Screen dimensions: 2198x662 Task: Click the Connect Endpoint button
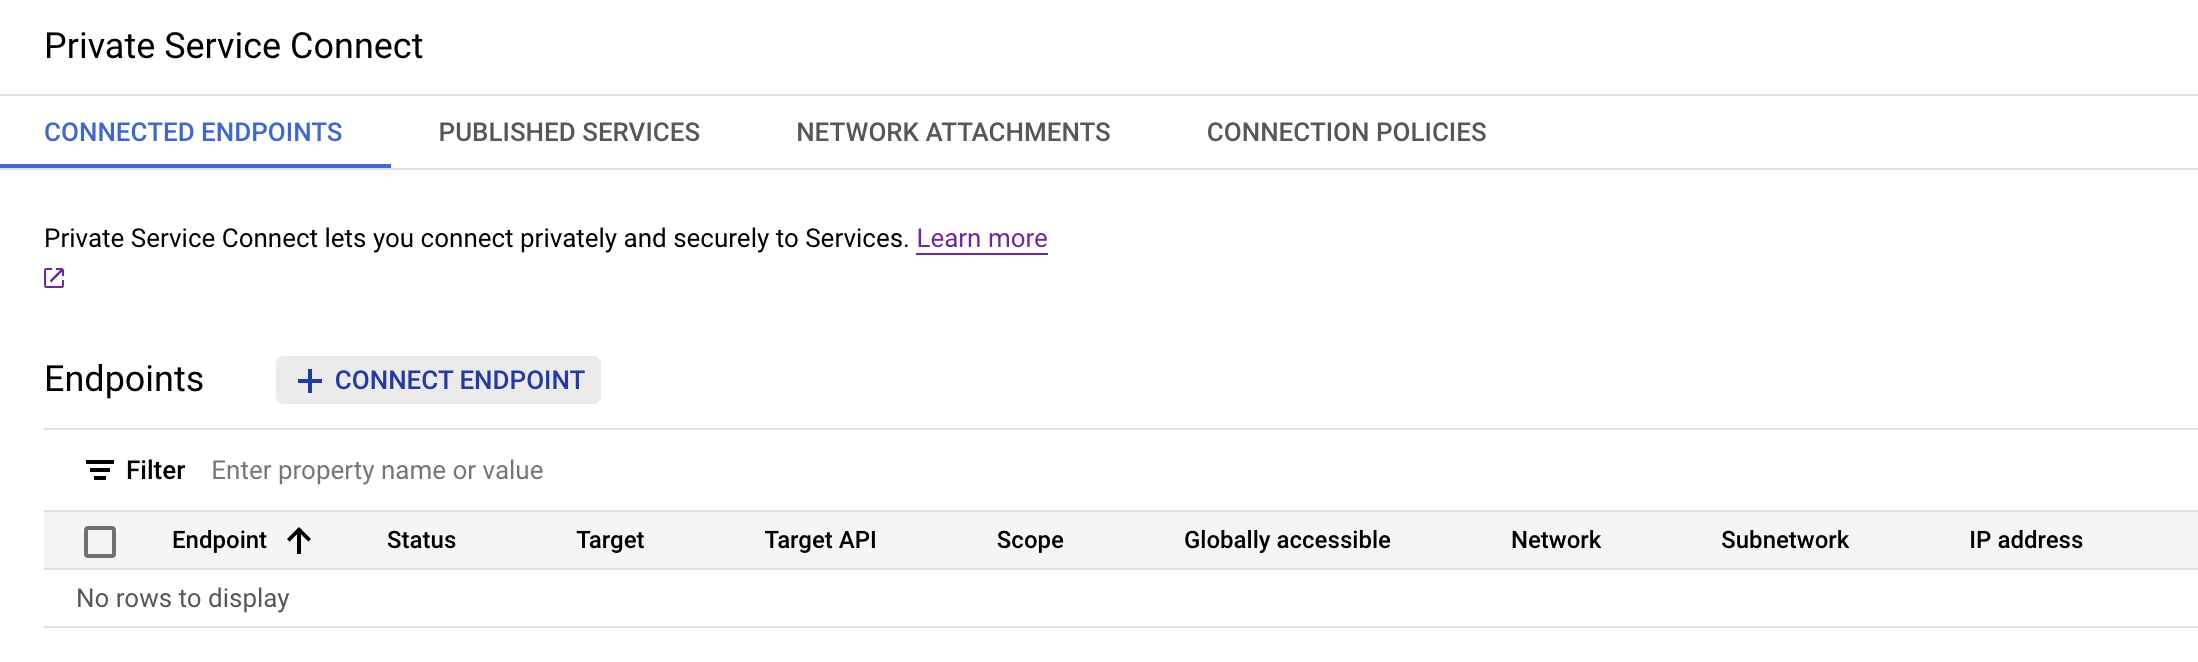pos(438,380)
